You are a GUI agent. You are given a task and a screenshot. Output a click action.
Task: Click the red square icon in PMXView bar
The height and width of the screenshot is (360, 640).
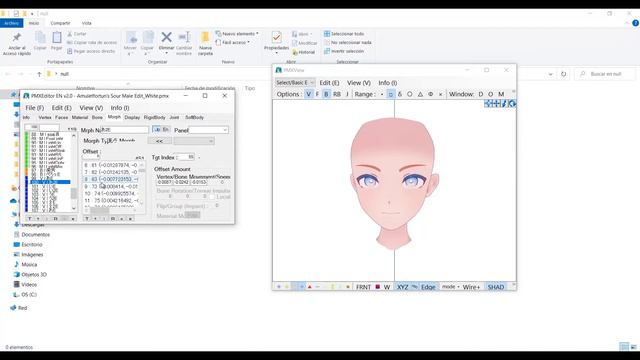pos(378,287)
